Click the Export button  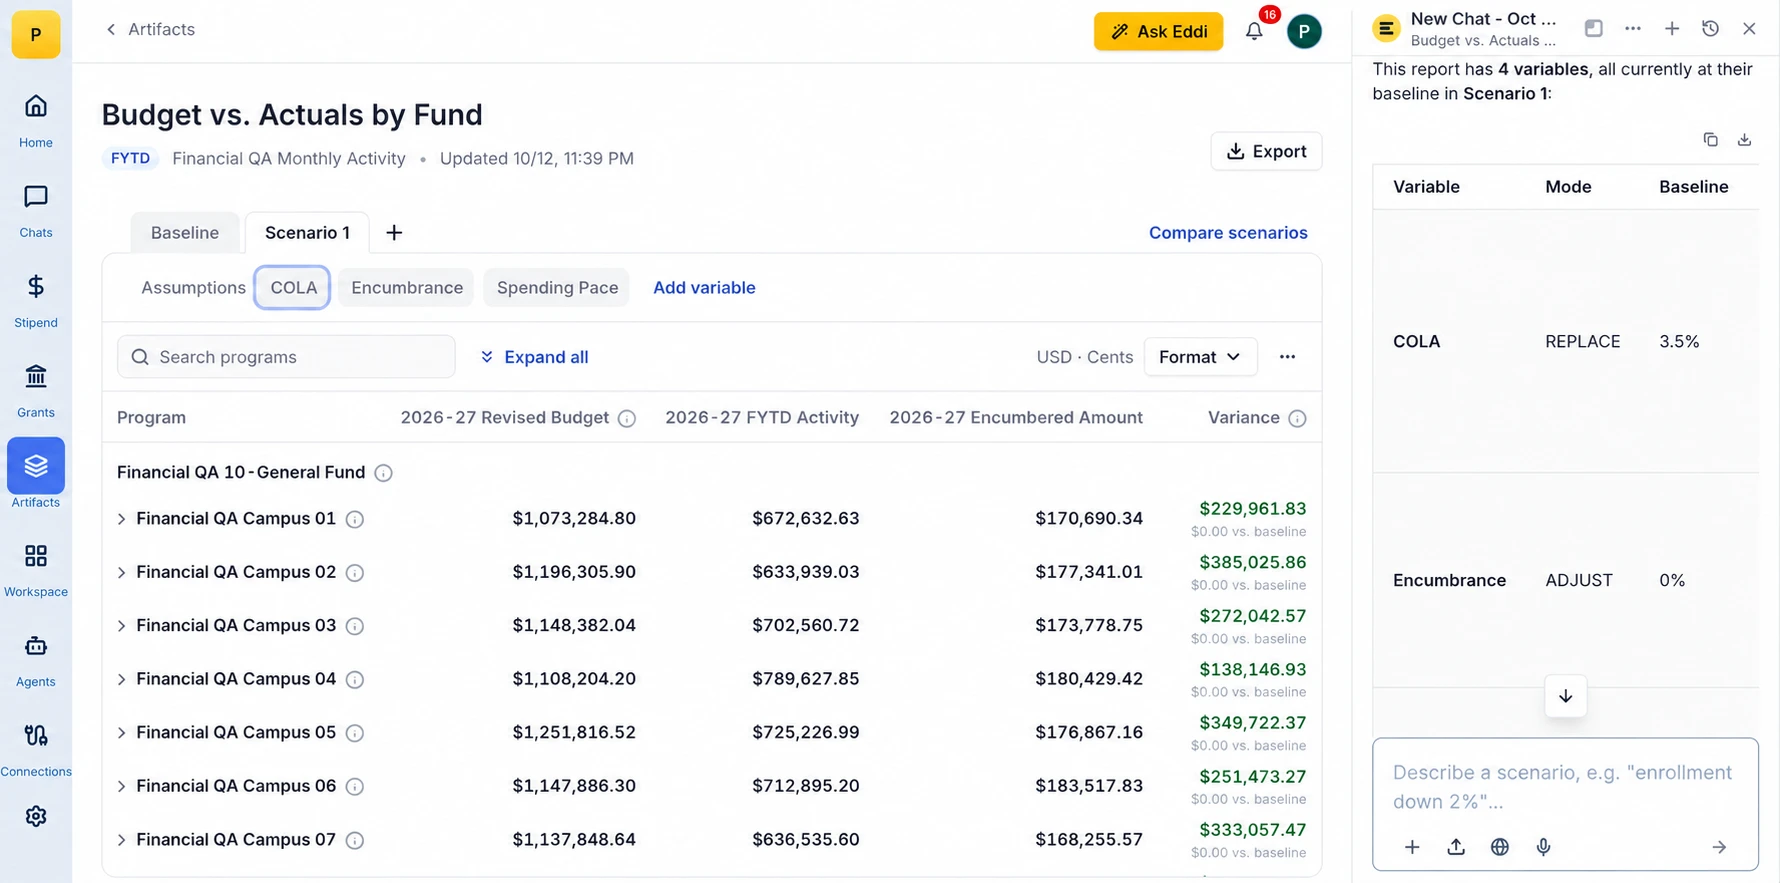click(x=1266, y=151)
